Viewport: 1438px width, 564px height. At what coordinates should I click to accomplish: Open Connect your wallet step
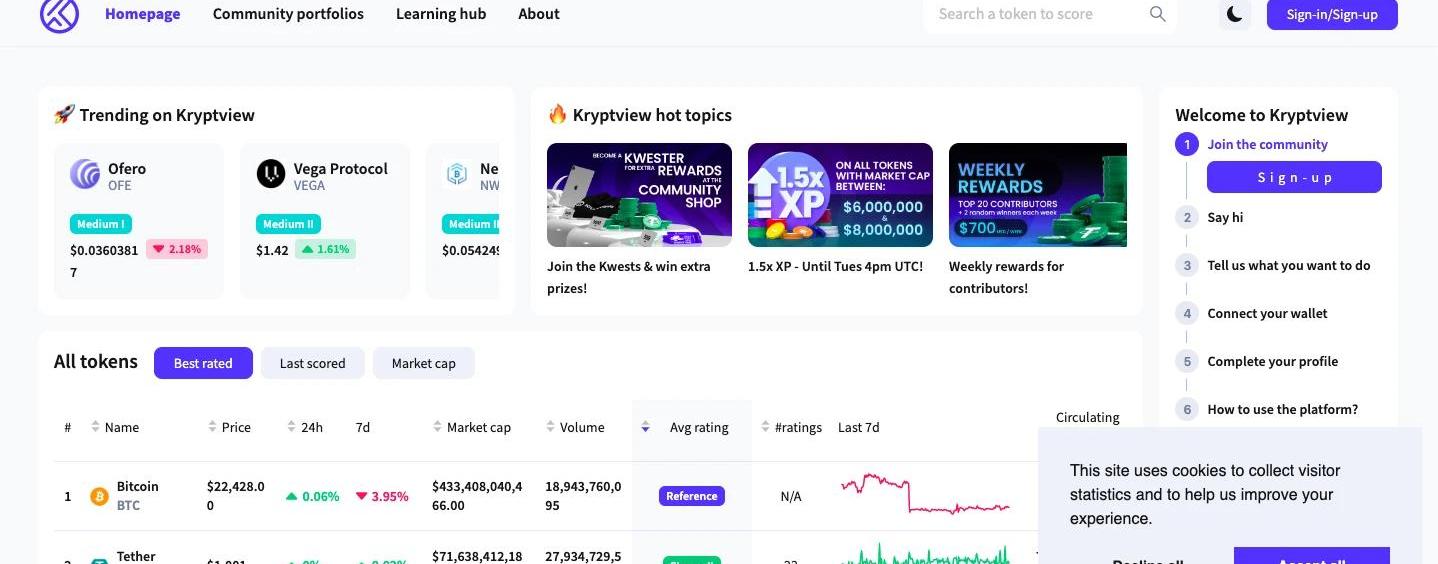pyautogui.click(x=1267, y=313)
